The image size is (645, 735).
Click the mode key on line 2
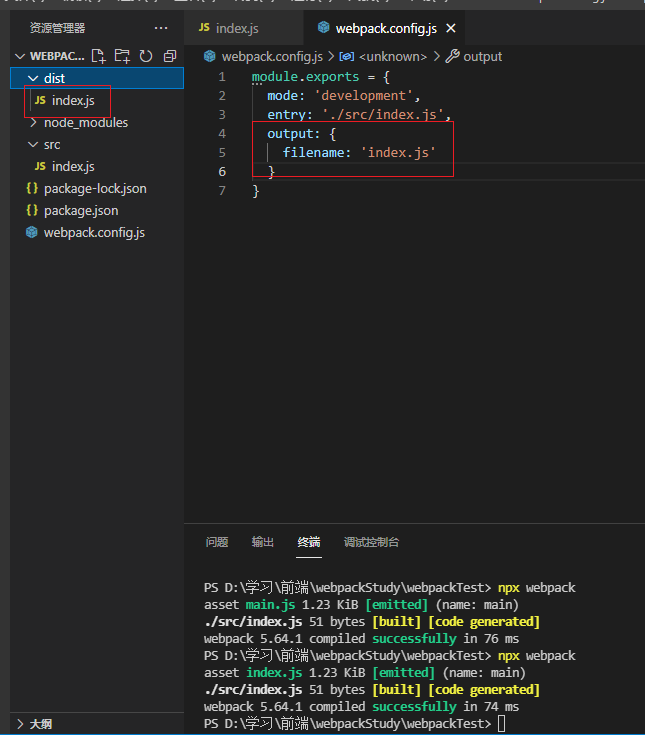(283, 96)
